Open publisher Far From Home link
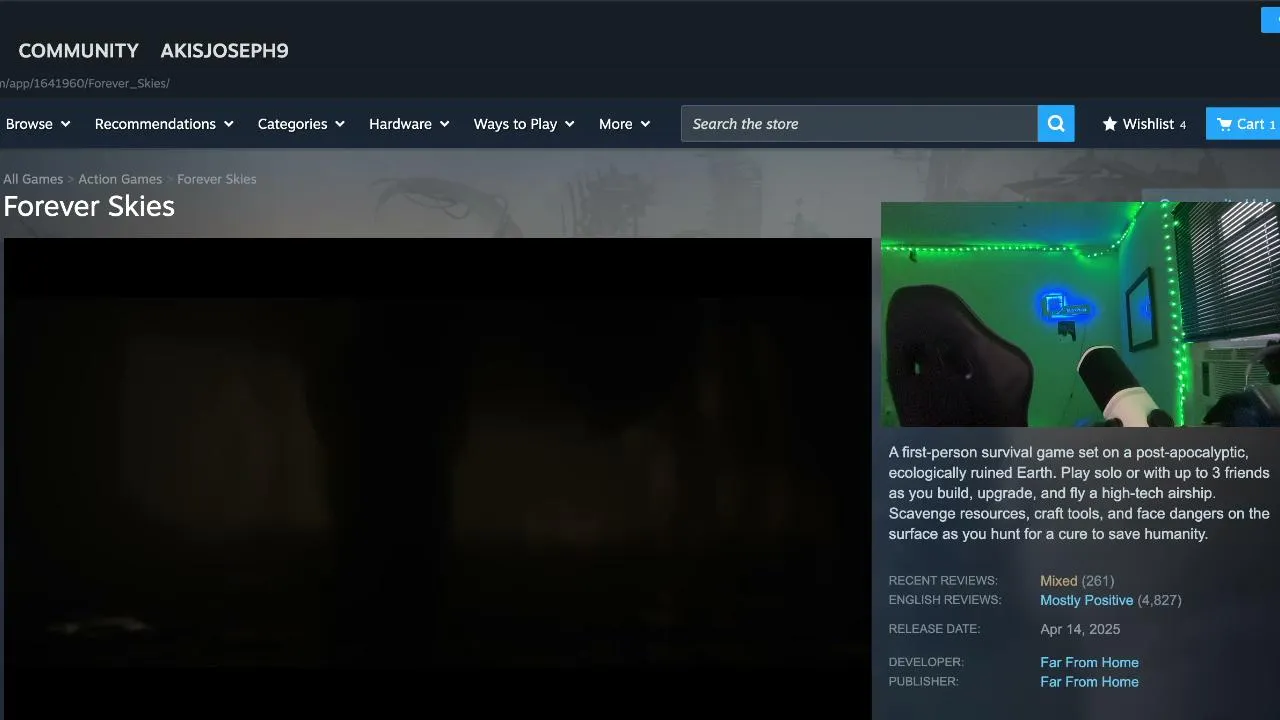Viewport: 1280px width, 720px height. [1089, 682]
